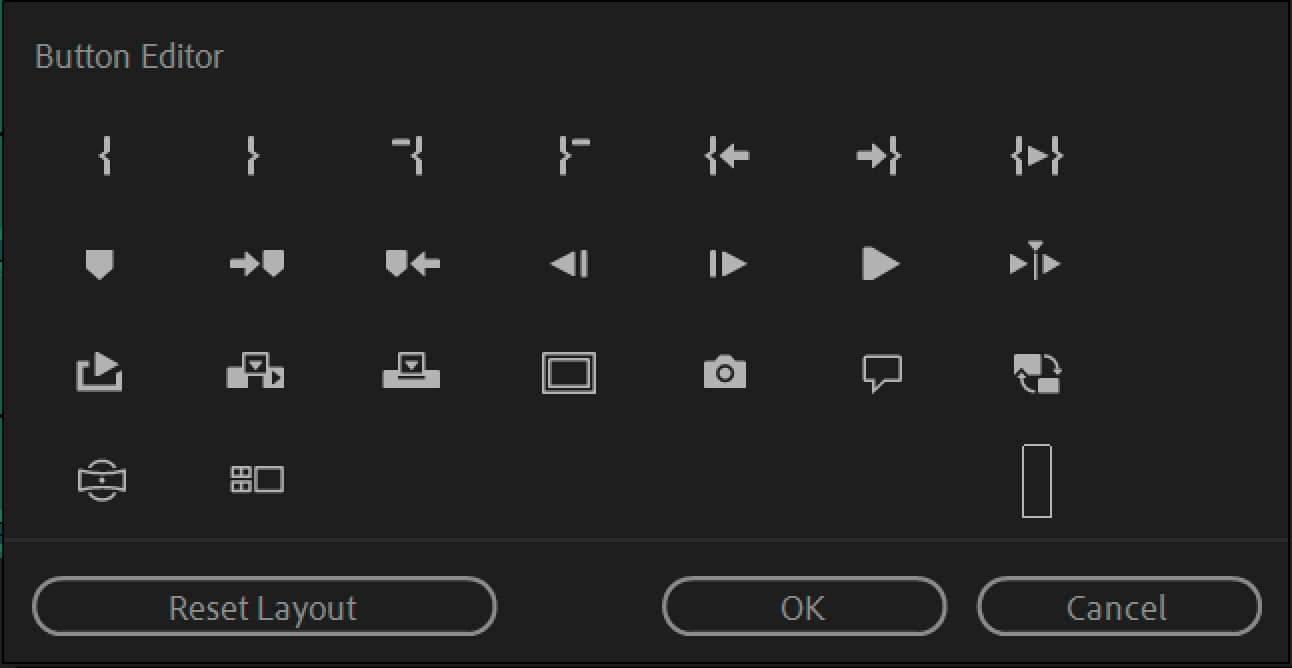
Task: Click the Step Forward one frame icon
Action: (726, 263)
